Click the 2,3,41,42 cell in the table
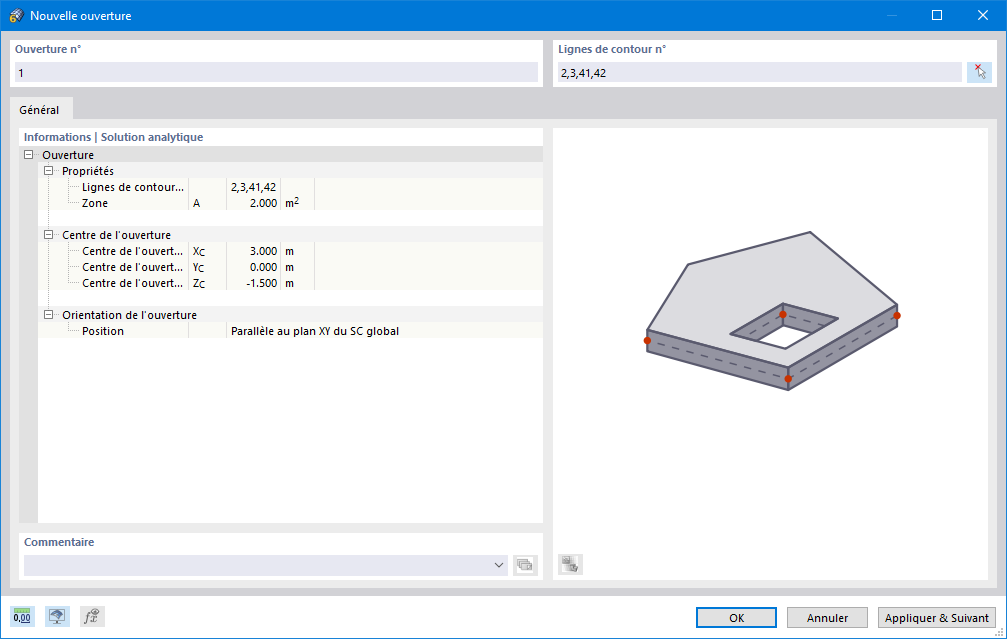This screenshot has height=639, width=1007. 254,187
